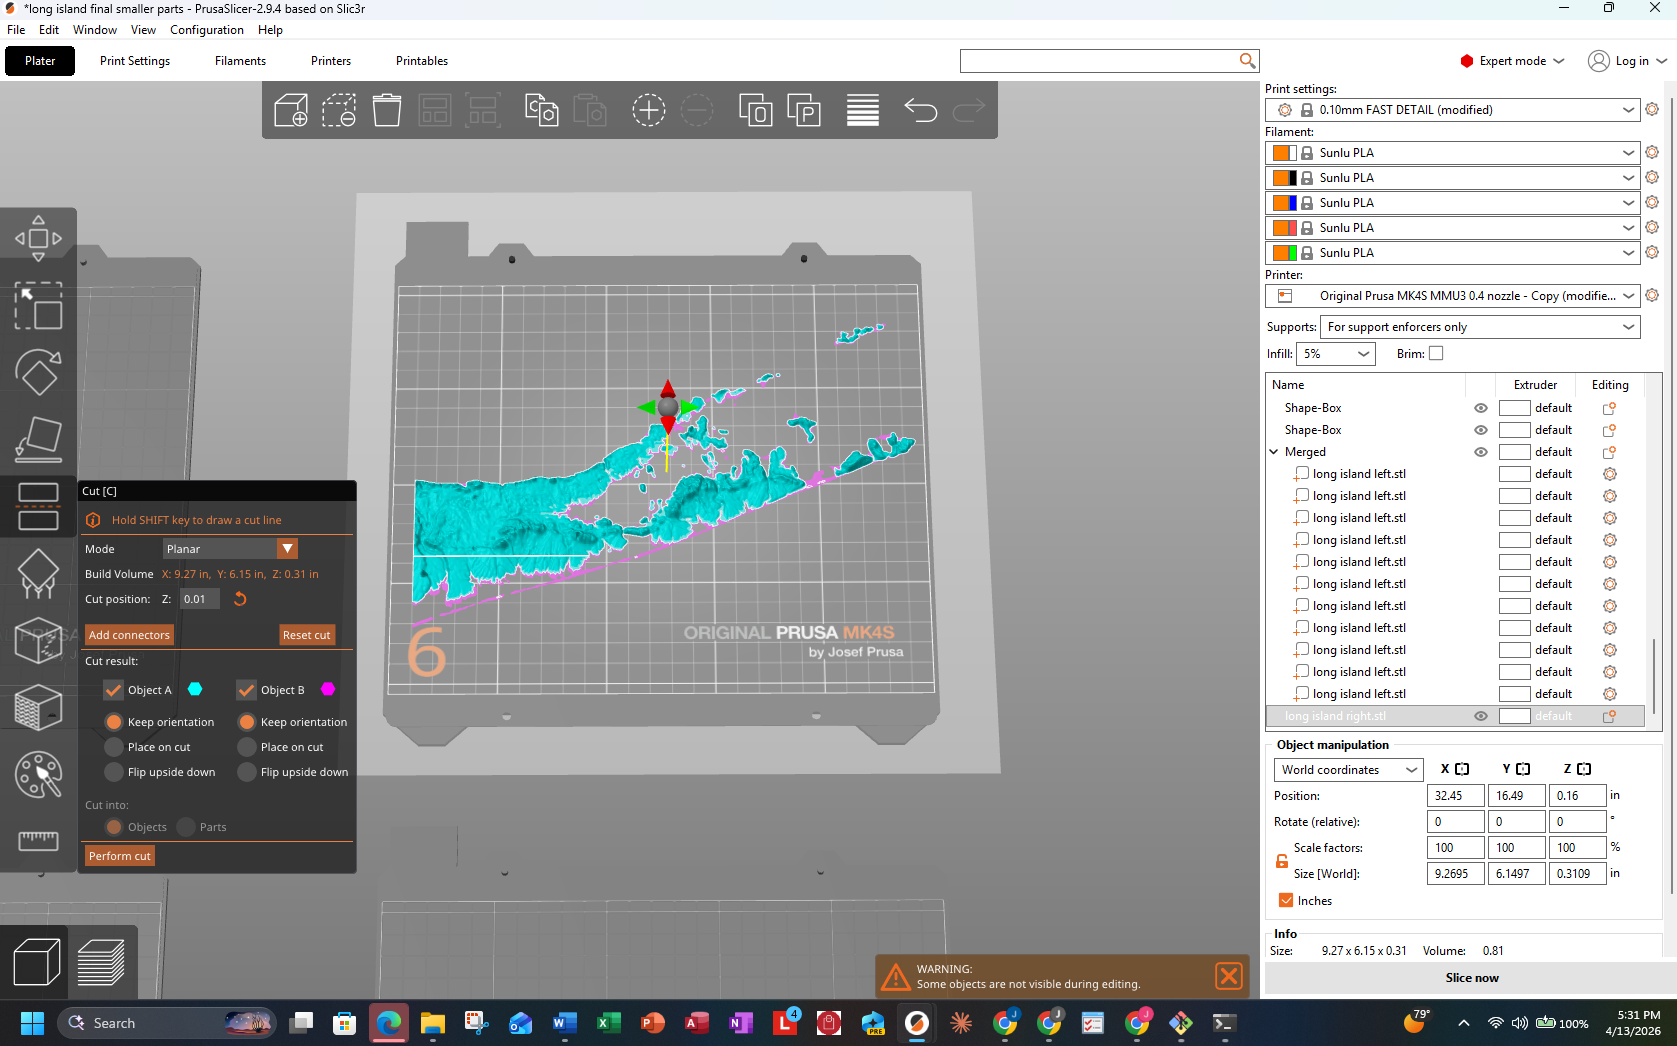This screenshot has width=1677, height=1046.
Task: Select Flip upside down for Object A
Action: 114,772
